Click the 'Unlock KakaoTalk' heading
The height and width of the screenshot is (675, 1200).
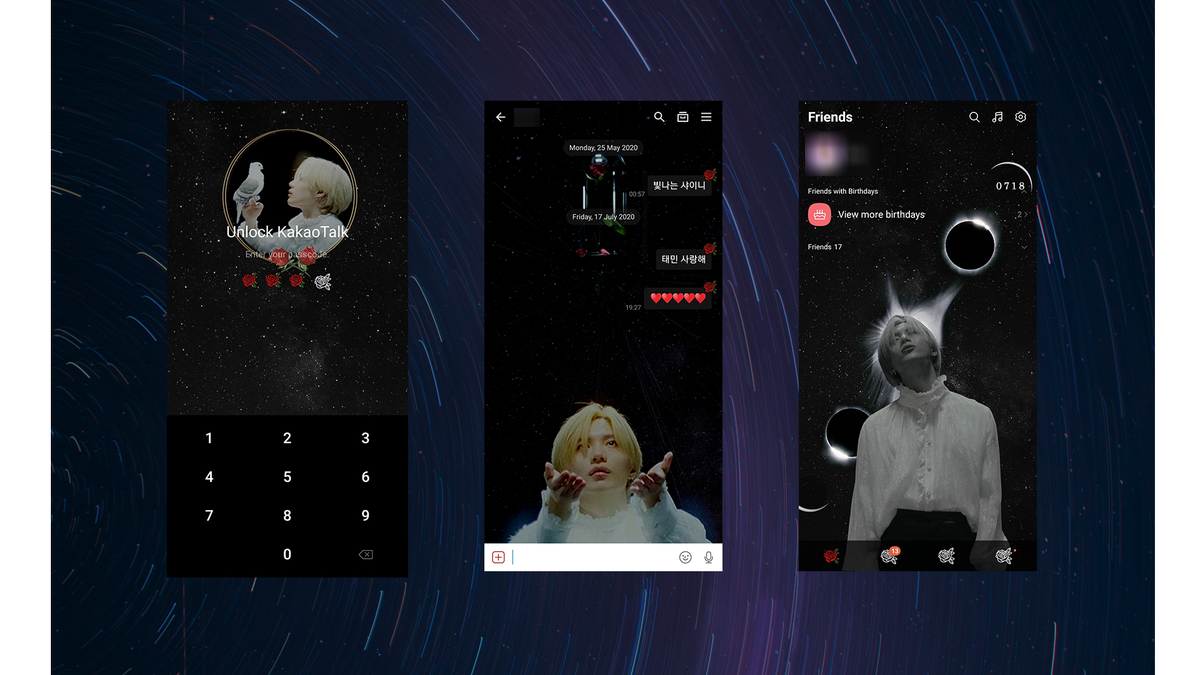click(x=287, y=232)
